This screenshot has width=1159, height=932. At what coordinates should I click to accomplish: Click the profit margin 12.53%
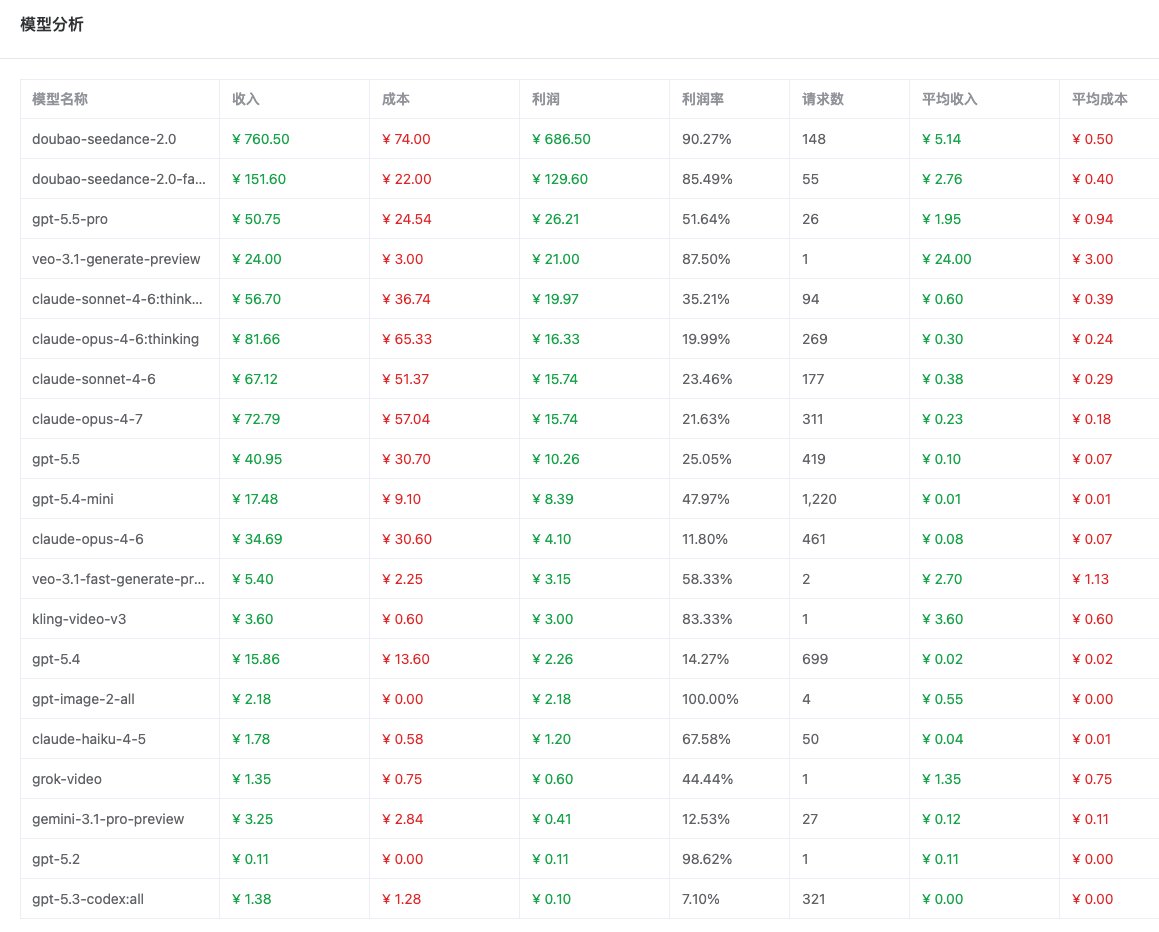point(706,819)
